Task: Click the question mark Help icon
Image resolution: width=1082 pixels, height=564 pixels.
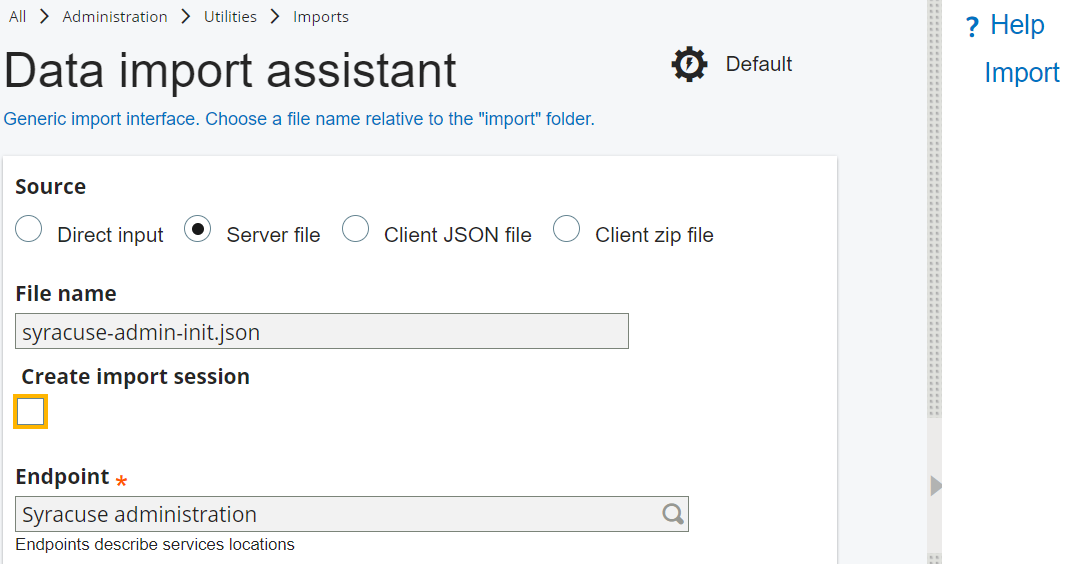Action: [x=971, y=27]
